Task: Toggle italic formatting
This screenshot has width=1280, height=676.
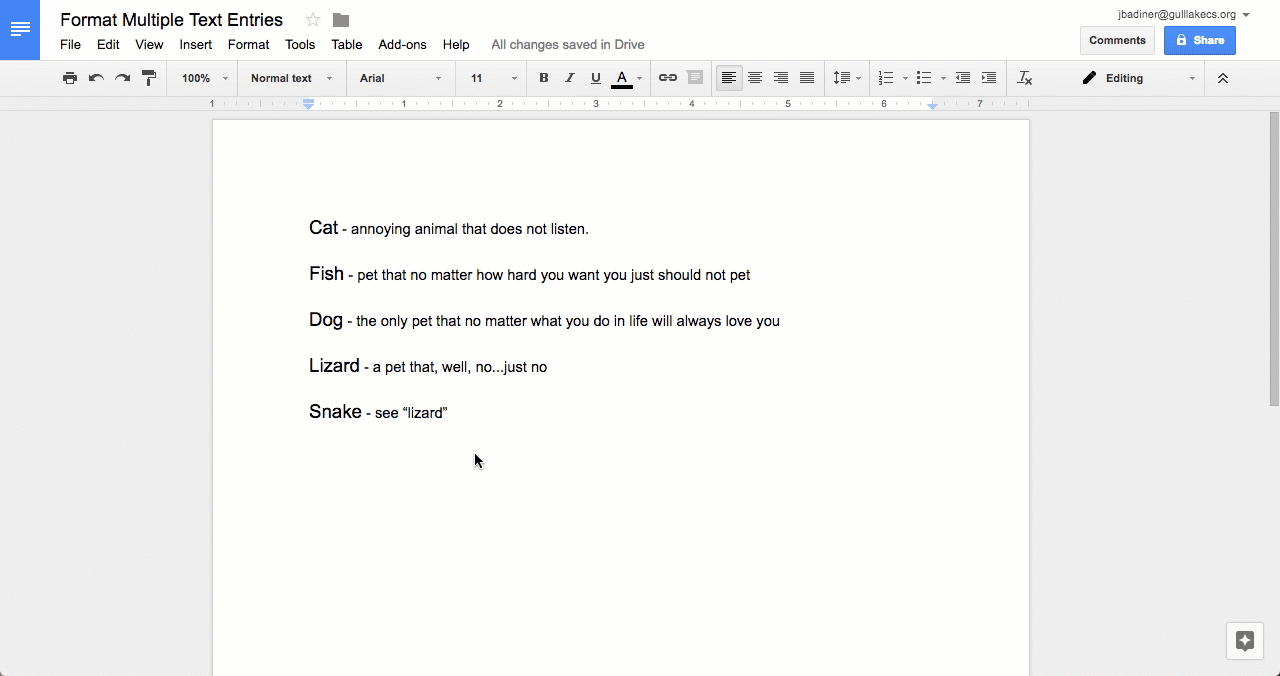Action: [570, 78]
